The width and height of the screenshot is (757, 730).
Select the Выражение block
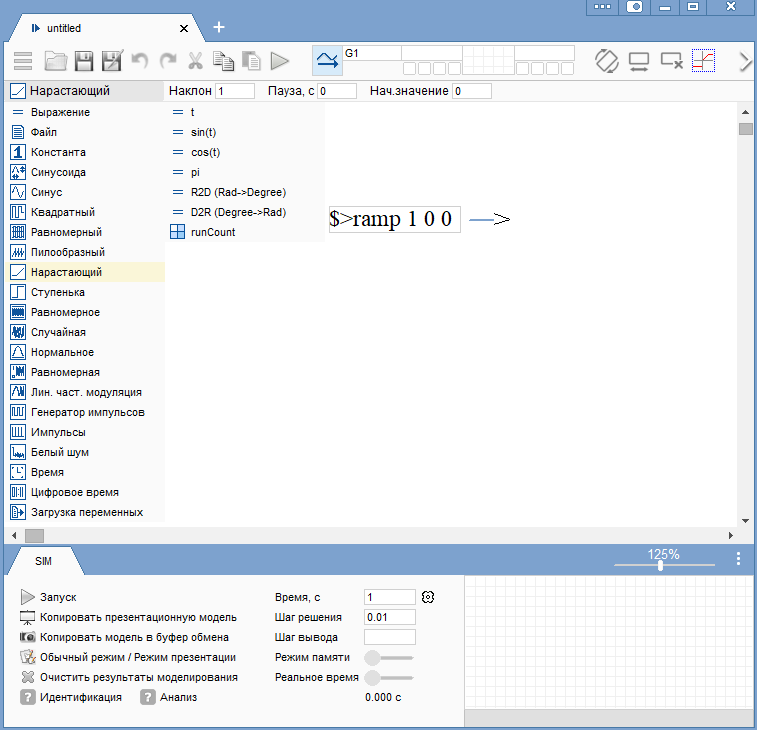click(87, 112)
